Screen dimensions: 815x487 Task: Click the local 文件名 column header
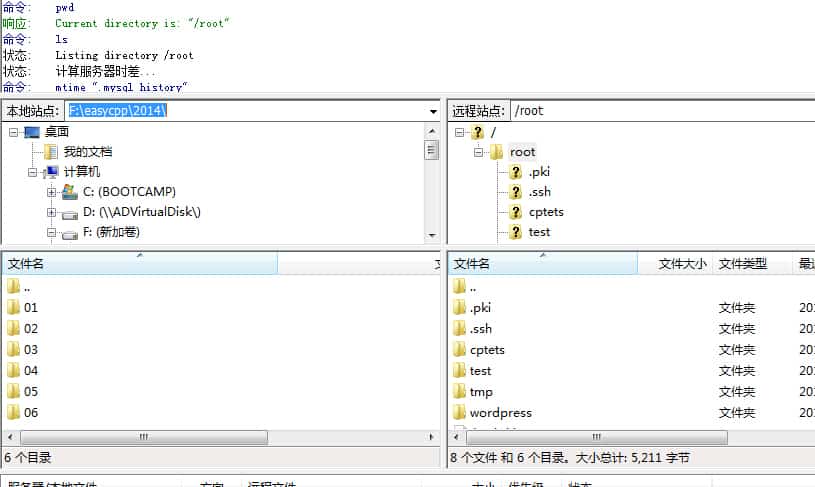pyautogui.click(x=140, y=264)
